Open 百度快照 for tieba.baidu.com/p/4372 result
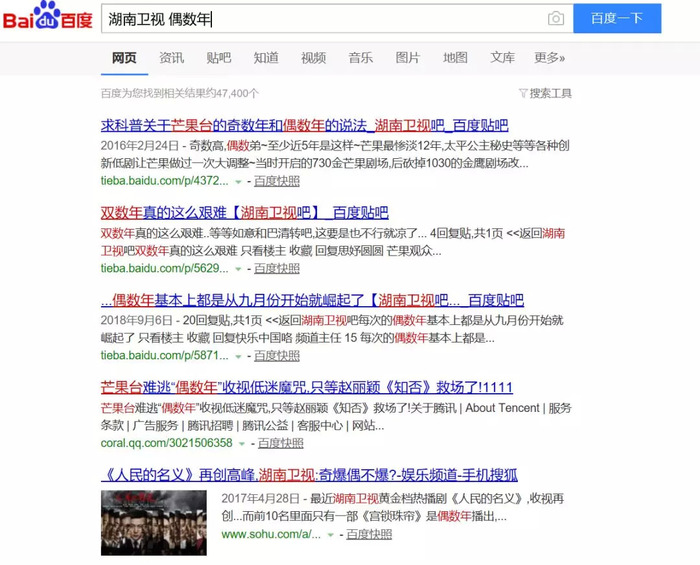Image resolution: width=700 pixels, height=565 pixels. point(277,181)
